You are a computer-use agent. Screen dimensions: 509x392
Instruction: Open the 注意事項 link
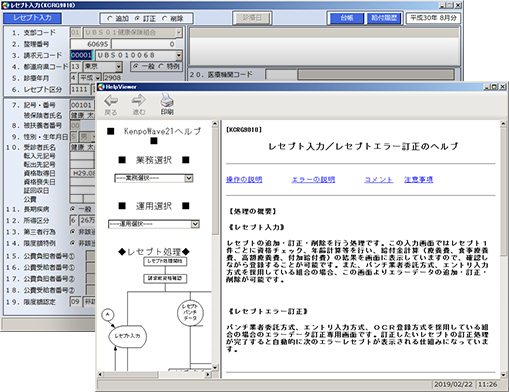tap(418, 179)
